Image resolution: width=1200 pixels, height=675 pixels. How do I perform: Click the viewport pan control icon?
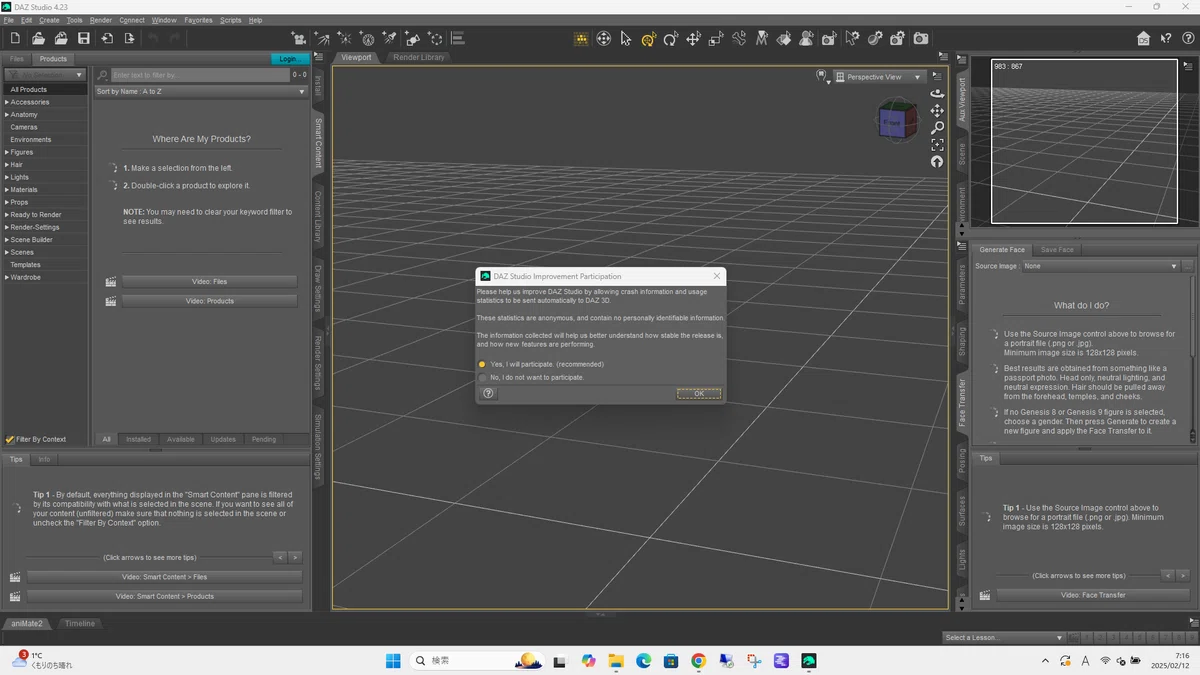click(x=937, y=111)
